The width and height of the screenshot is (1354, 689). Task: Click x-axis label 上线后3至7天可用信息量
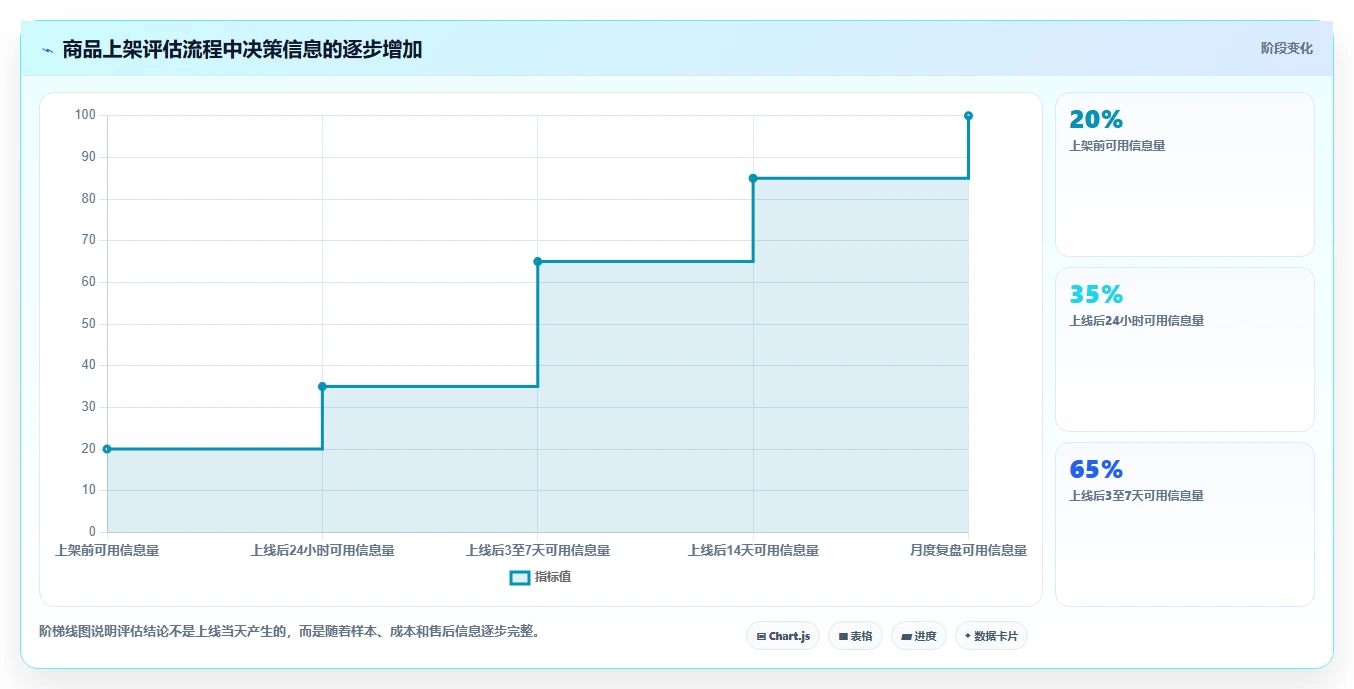pos(538,550)
